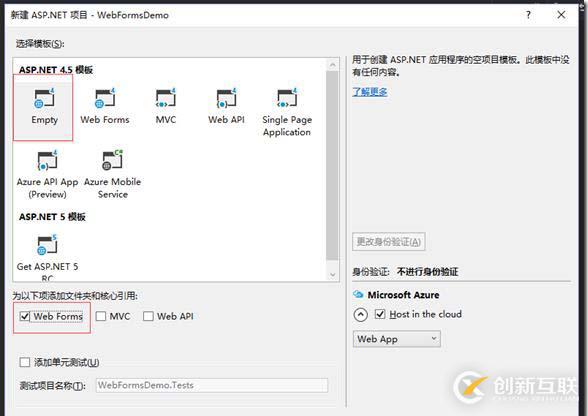Click the ASP.NET 5 模板 heading
The width and height of the screenshot is (588, 416).
click(x=52, y=217)
